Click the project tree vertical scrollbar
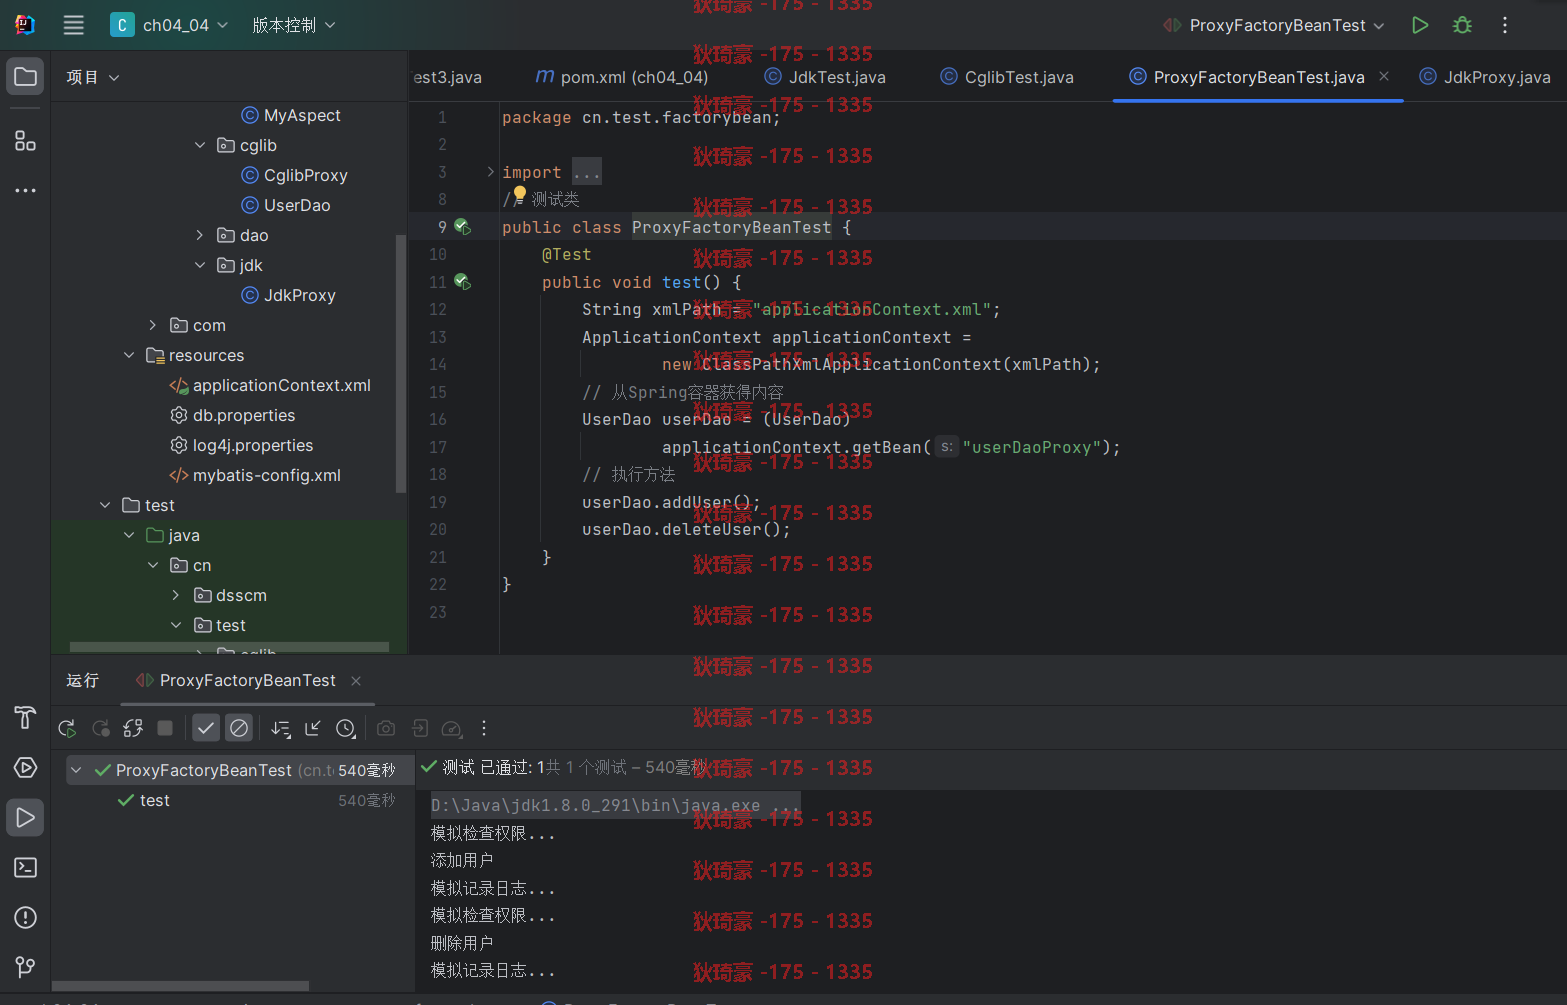Screen dimensions: 1567x1005 click(x=401, y=363)
